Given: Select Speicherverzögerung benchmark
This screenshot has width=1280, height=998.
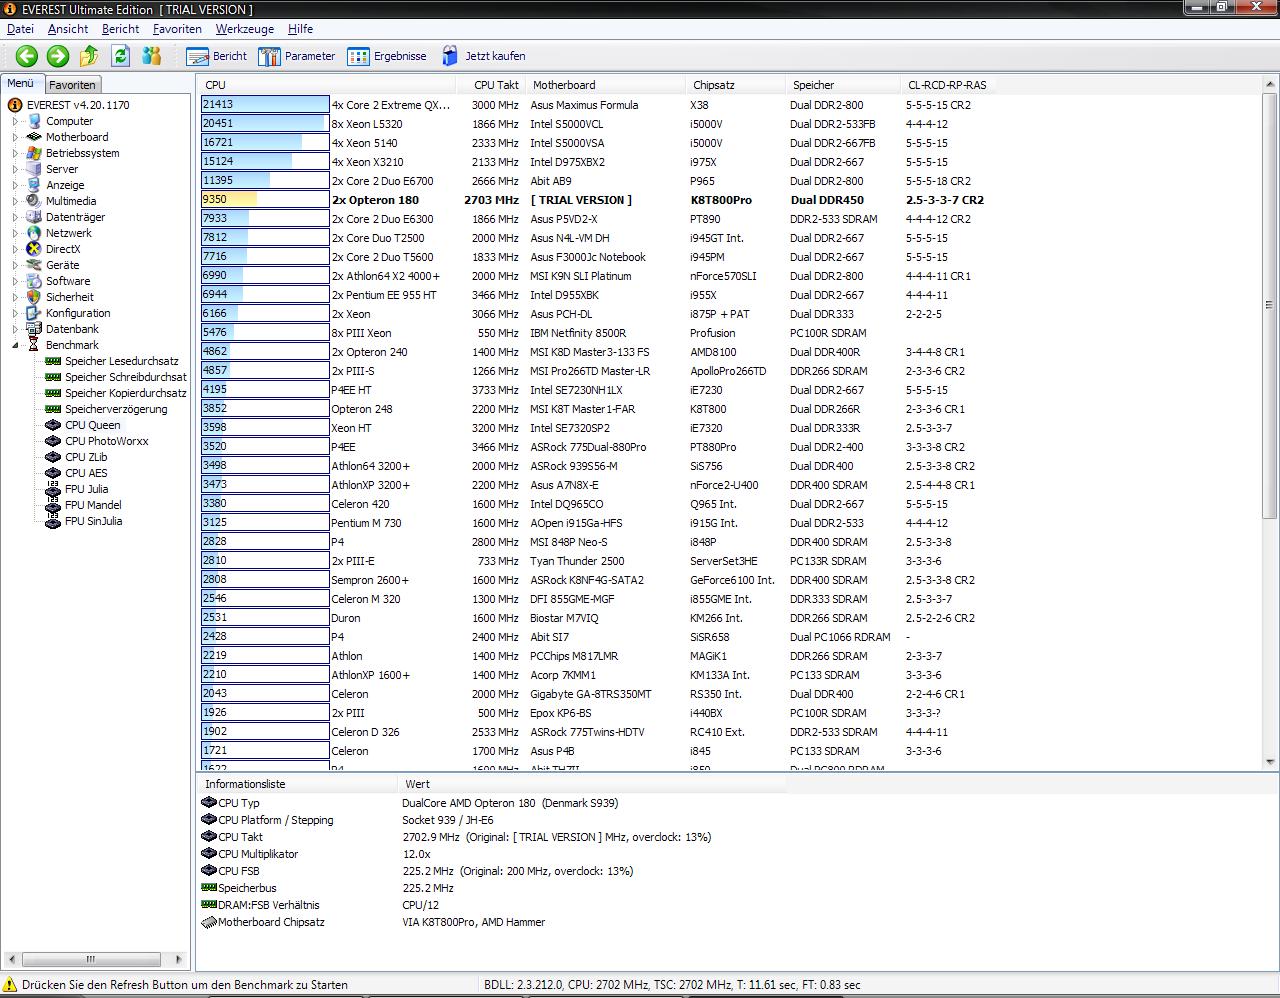Looking at the screenshot, I should [x=116, y=409].
